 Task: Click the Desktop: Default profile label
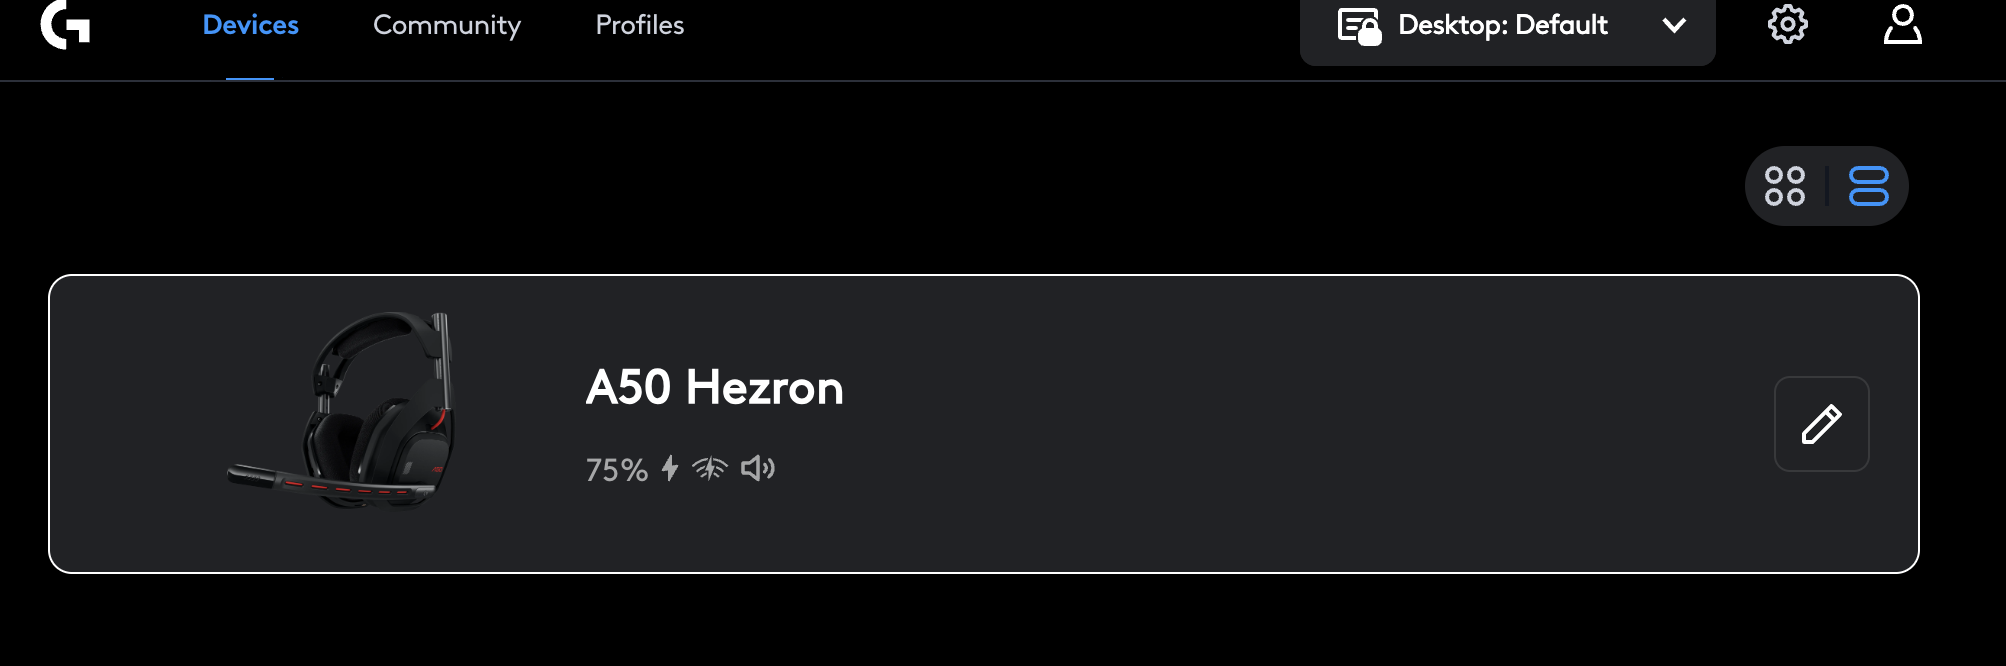1502,25
